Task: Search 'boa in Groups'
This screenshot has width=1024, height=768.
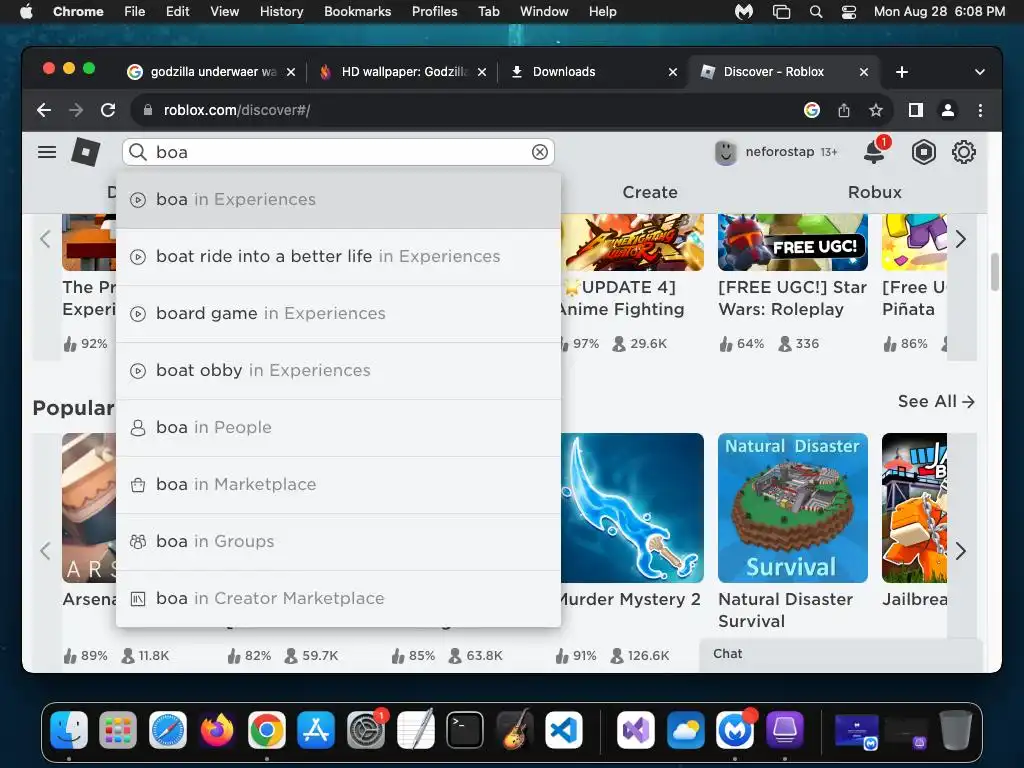Action: pos(338,541)
